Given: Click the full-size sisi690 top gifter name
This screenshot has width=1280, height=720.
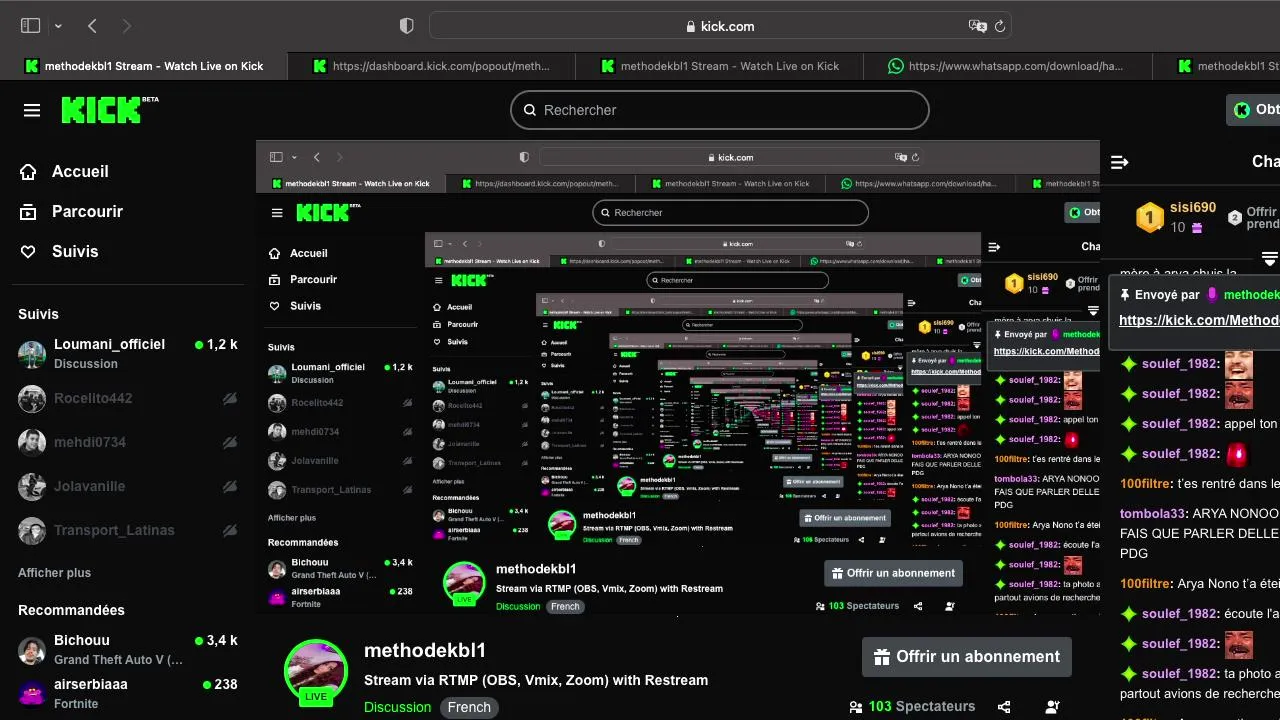Looking at the screenshot, I should (1193, 207).
